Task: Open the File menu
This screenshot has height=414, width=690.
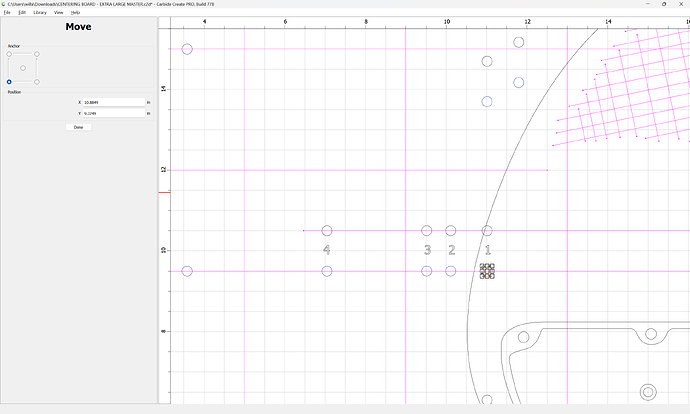Action: 7,12
